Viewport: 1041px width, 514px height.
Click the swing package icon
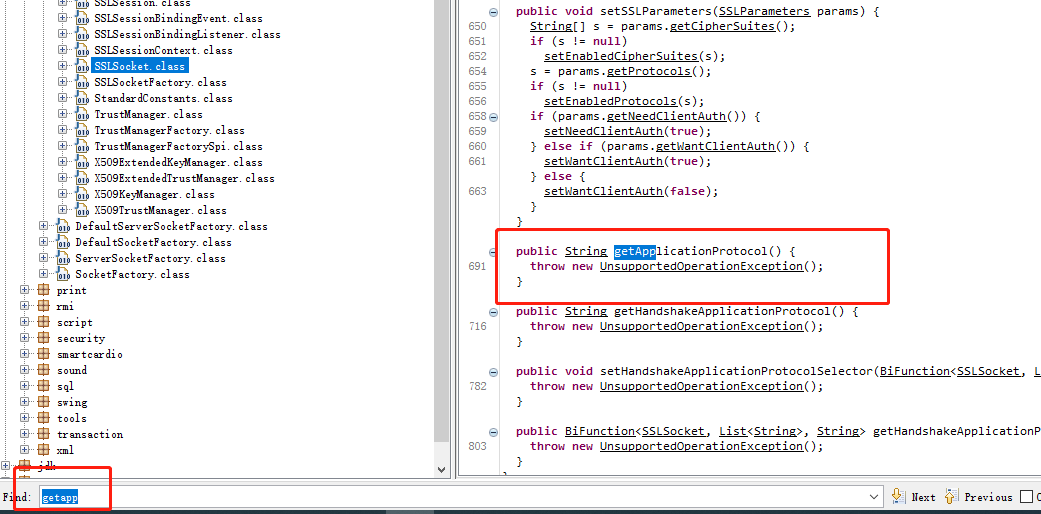pyautogui.click(x=44, y=402)
